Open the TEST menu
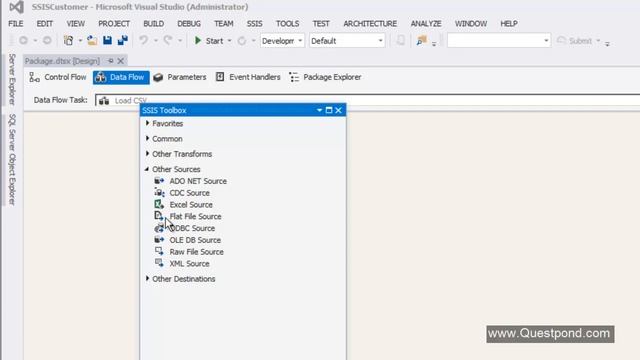This screenshot has height=360, width=640. pyautogui.click(x=321, y=24)
